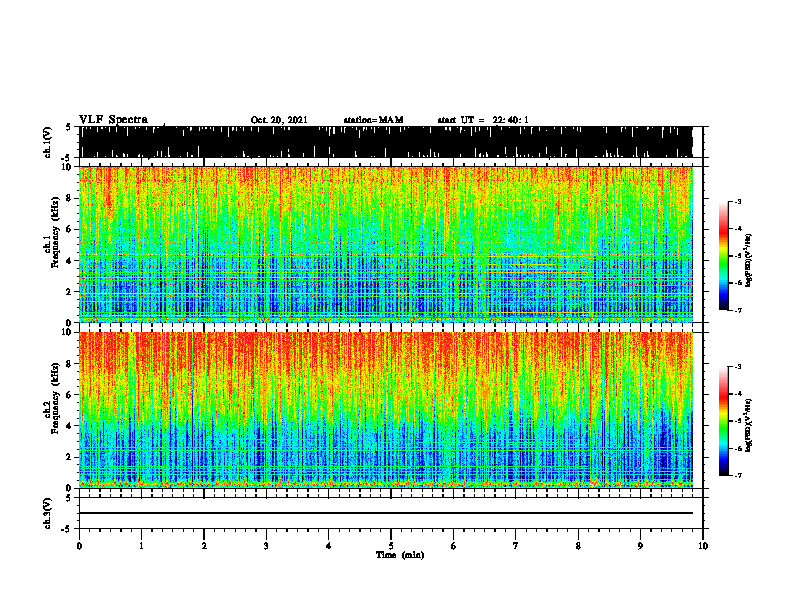Click the "9" tick on the time axis

(x=640, y=546)
